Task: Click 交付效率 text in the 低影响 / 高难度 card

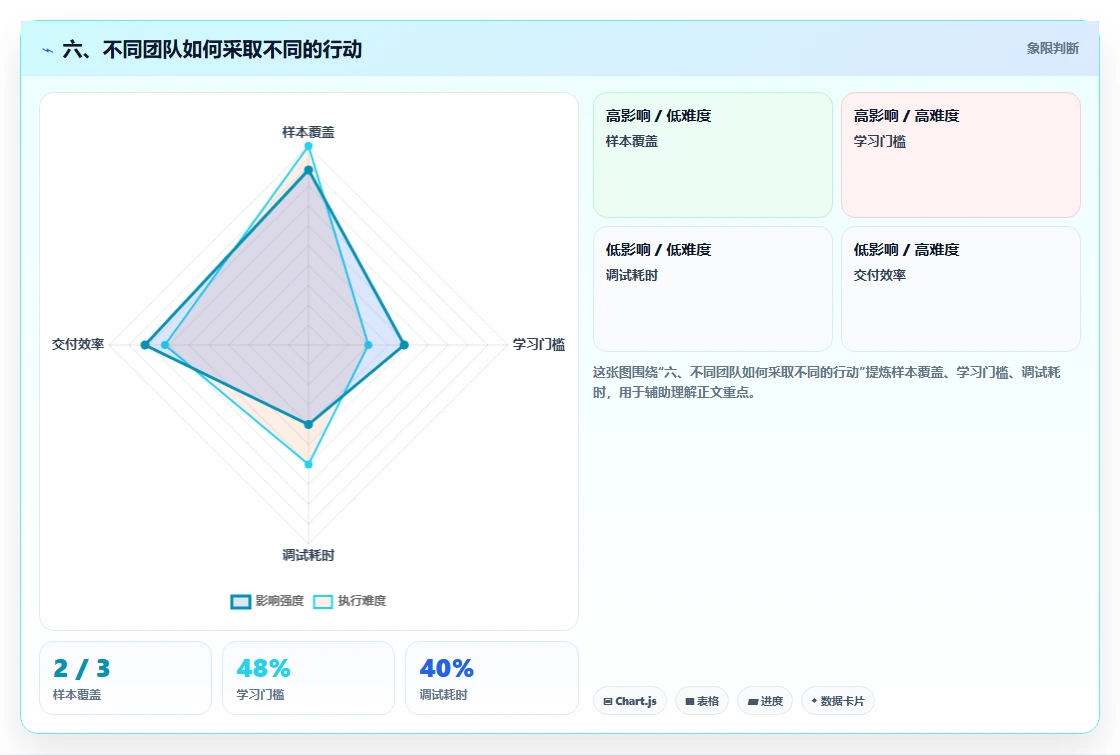Action: 880,275
